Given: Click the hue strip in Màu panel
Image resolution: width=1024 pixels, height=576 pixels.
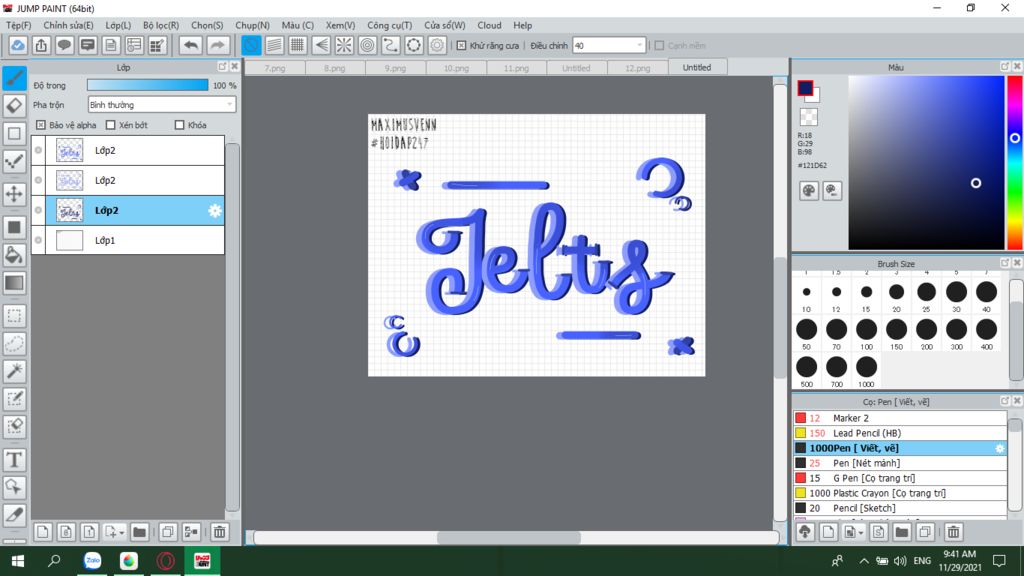Looking at the screenshot, I should click(x=1016, y=162).
